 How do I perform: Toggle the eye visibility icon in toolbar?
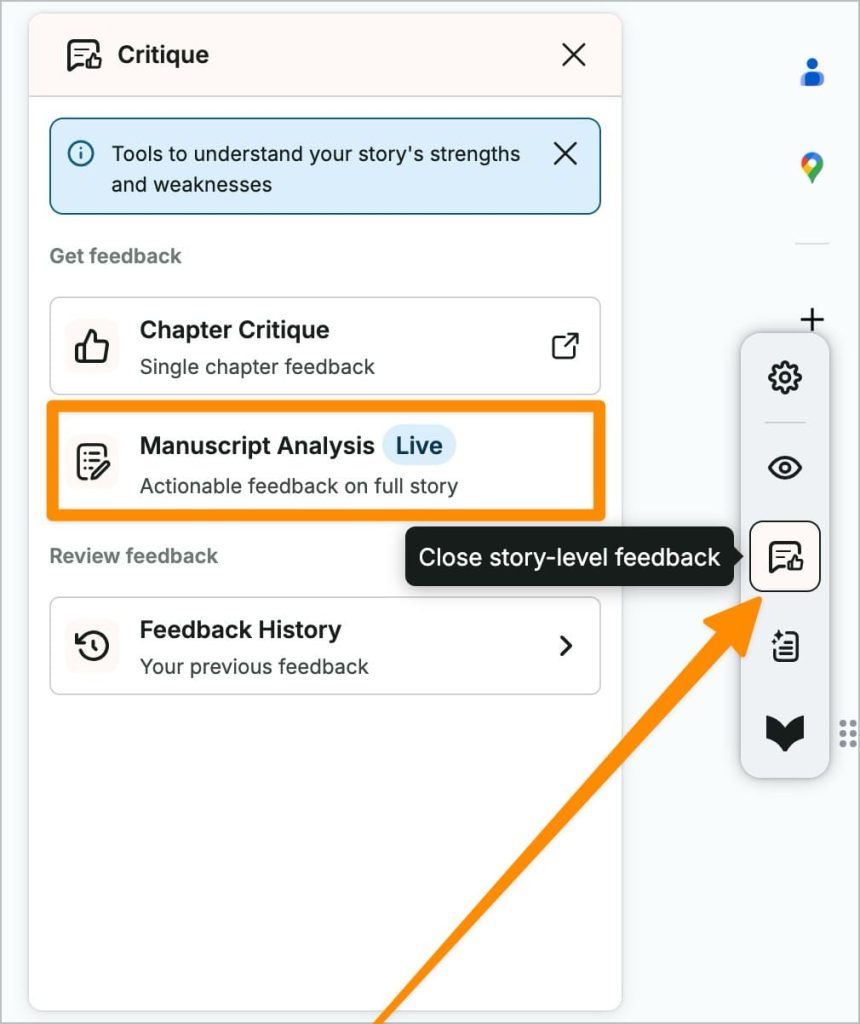click(784, 468)
